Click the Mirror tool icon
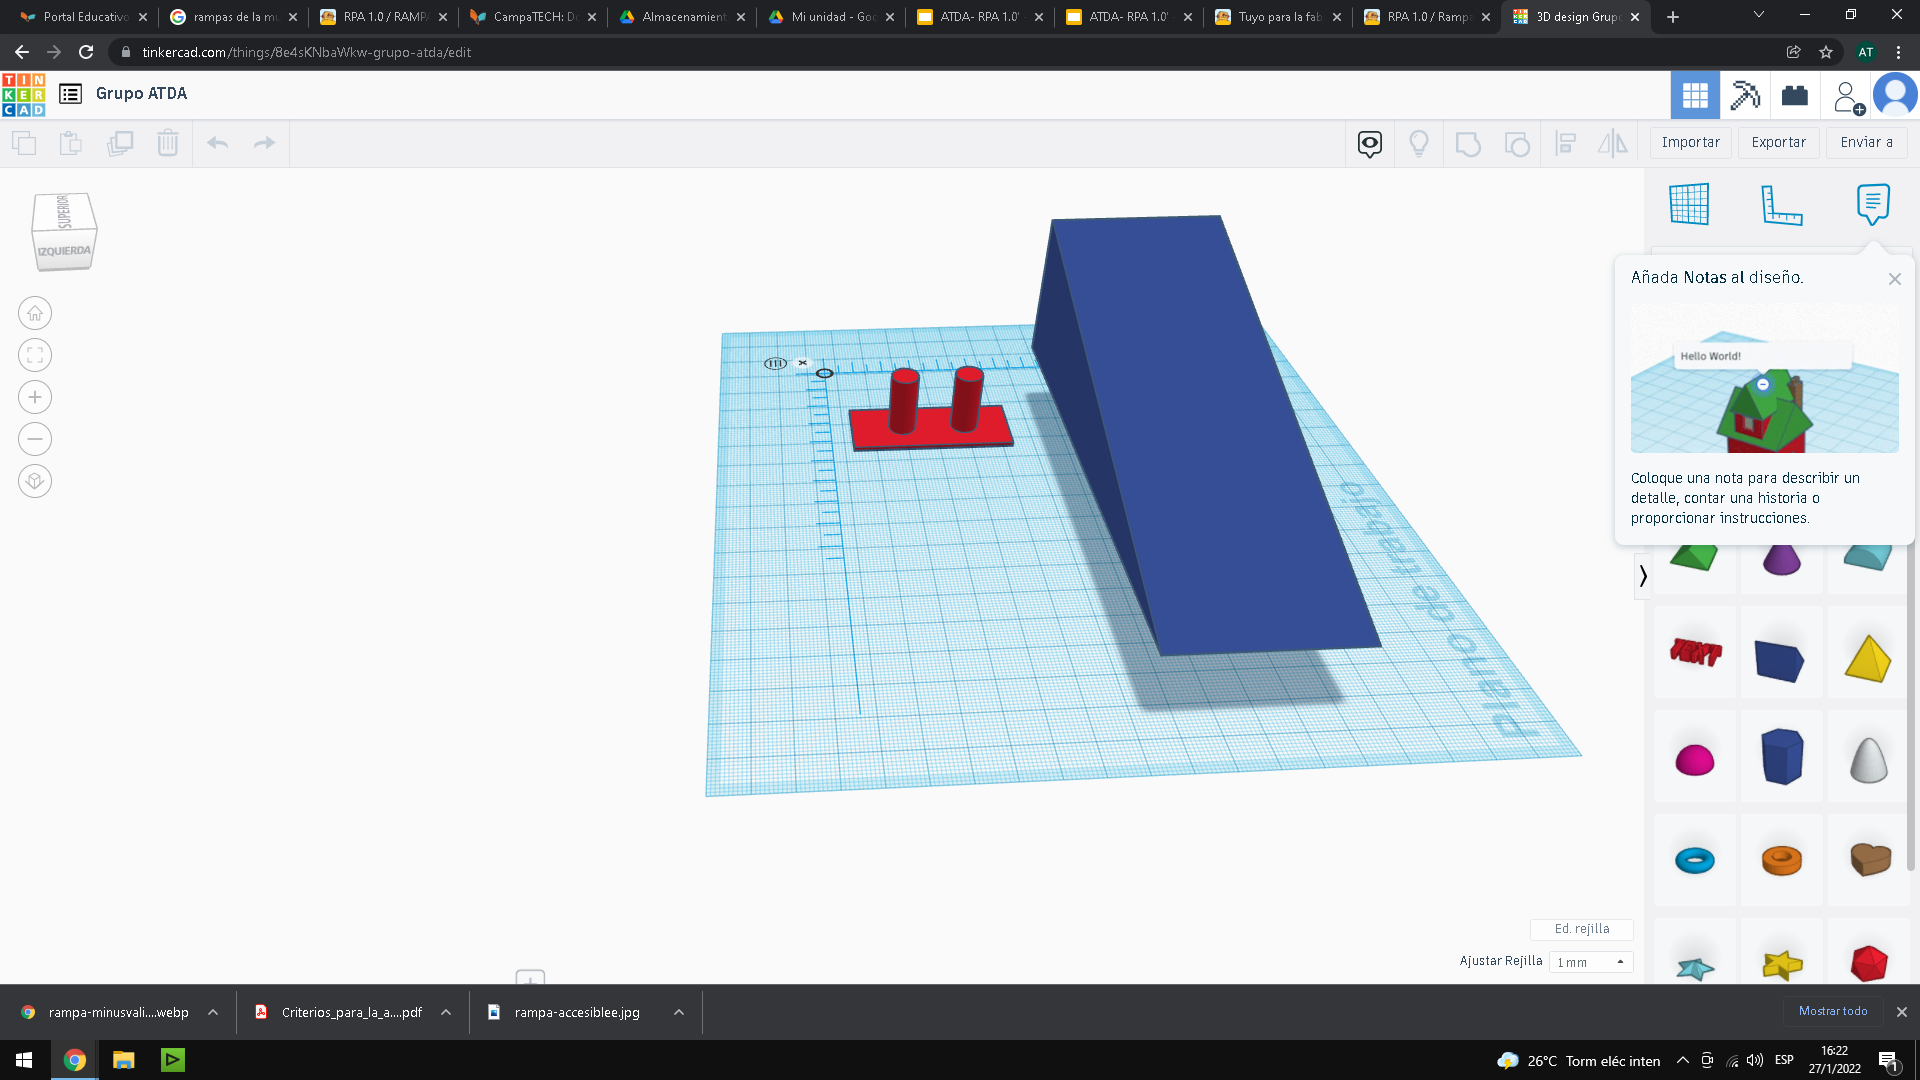Screen dimensions: 1920x1080 tap(1613, 144)
